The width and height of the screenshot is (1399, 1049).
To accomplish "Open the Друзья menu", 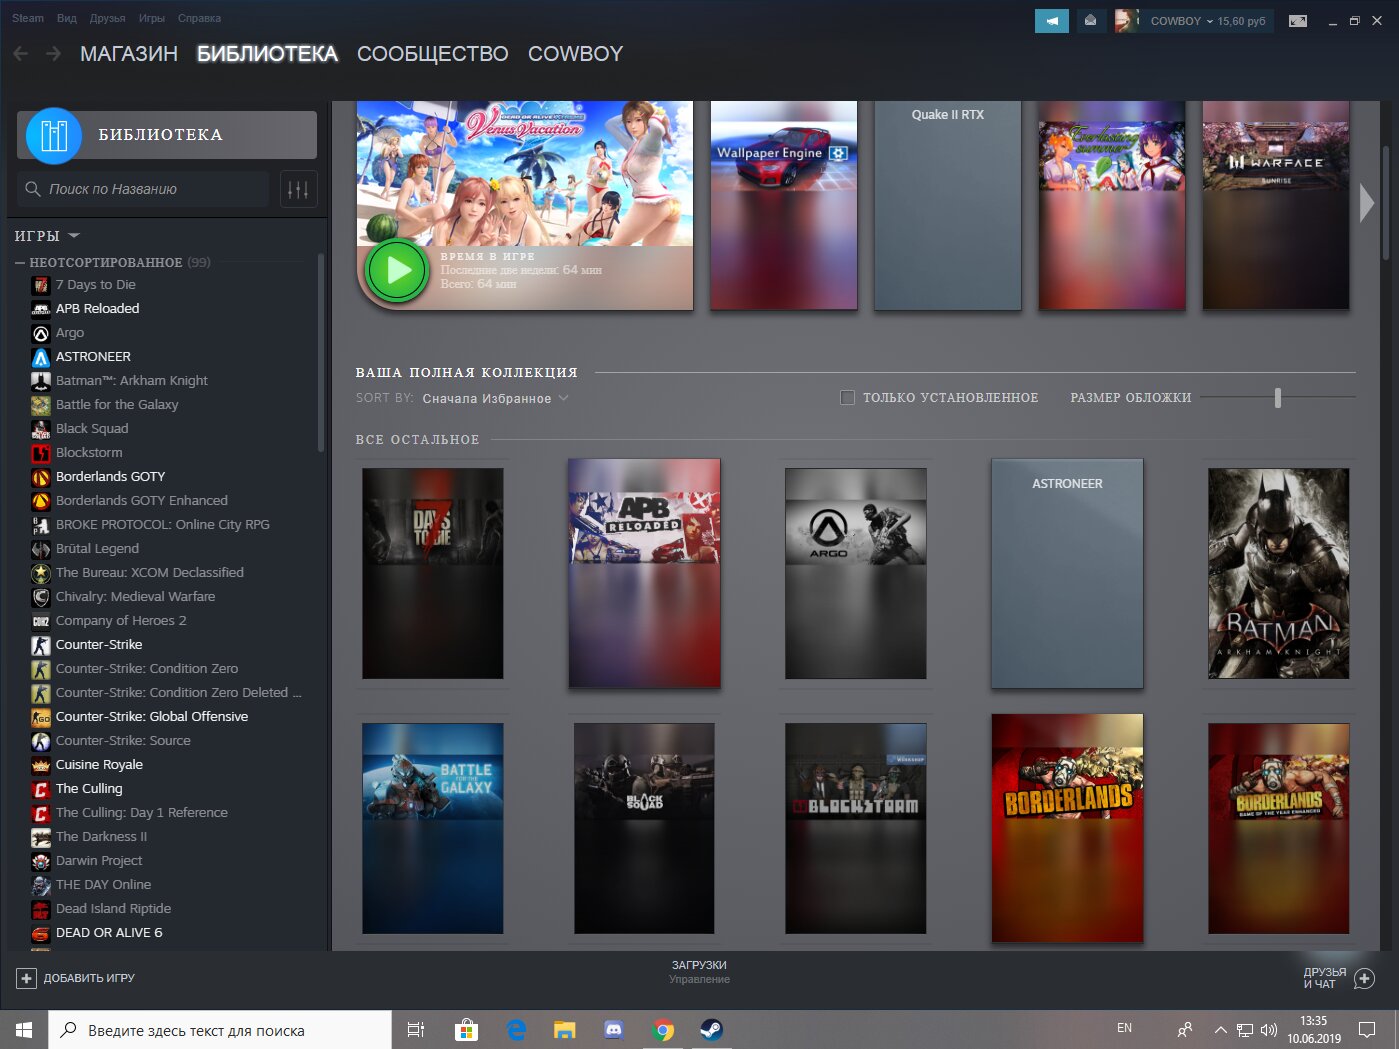I will [x=107, y=18].
